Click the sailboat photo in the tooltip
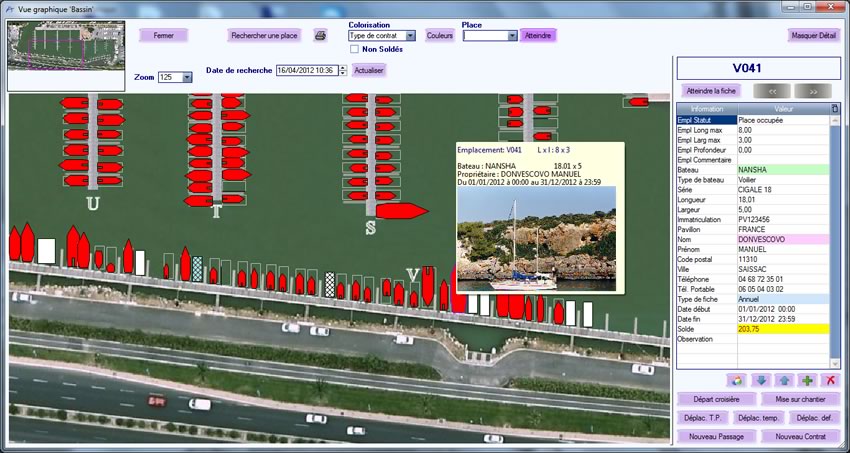This screenshot has width=850, height=453. point(536,239)
